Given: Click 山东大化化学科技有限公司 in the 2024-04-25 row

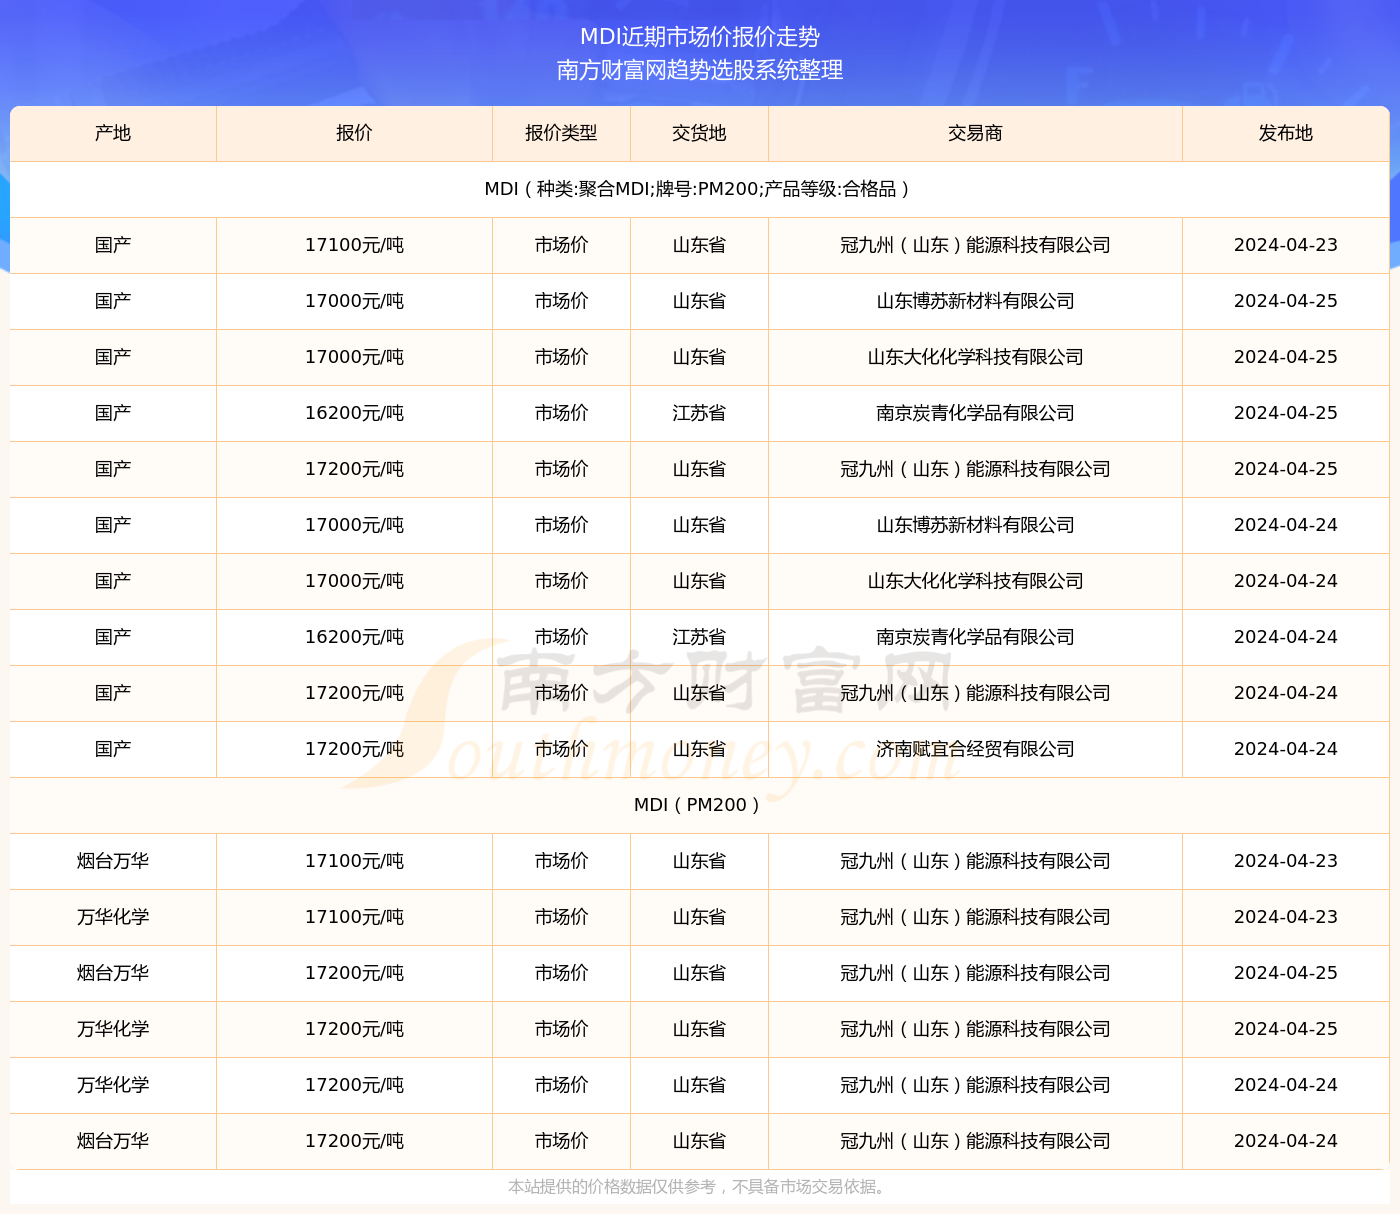Looking at the screenshot, I should point(975,357).
